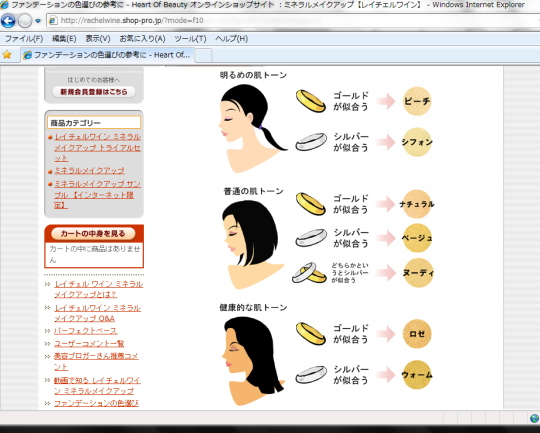Click the Favorites star icon
Viewport: 540px width, 433px height.
click(7, 54)
